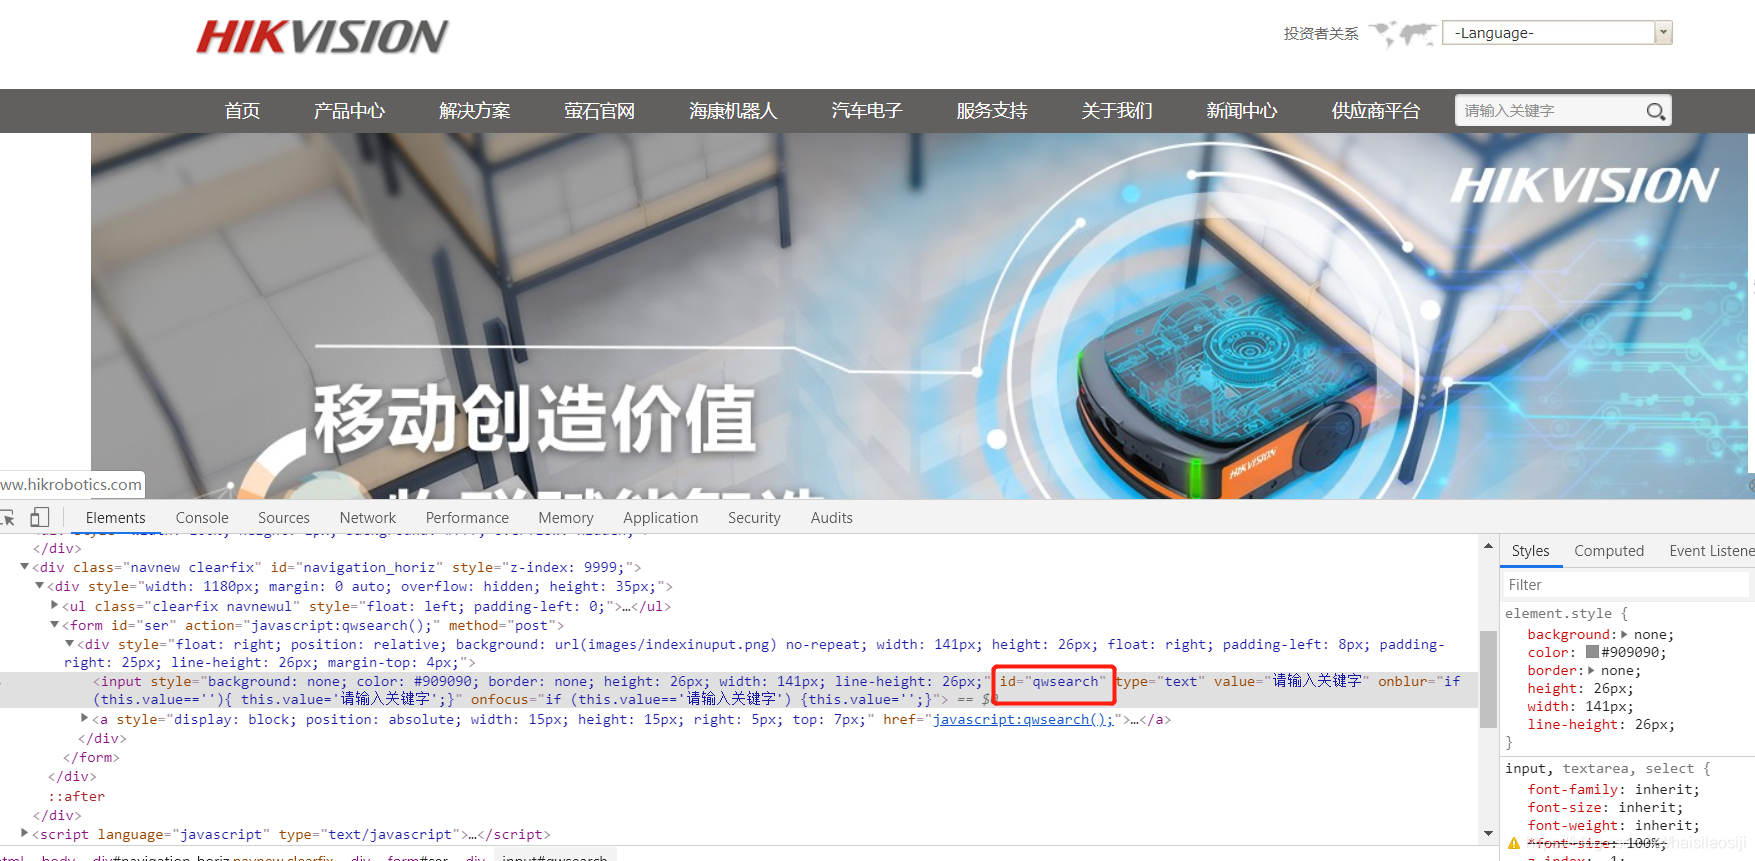Switch to the Console tab
The image size is (1755, 861).
(x=202, y=518)
